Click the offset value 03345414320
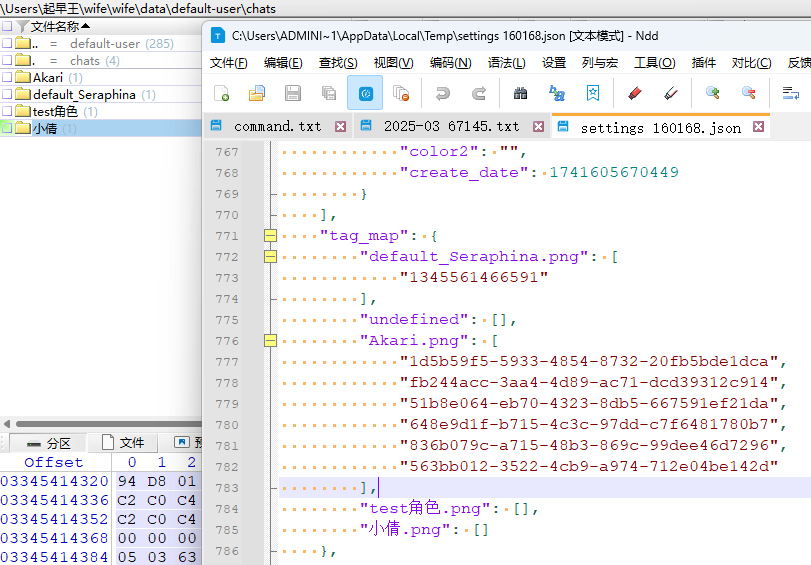 pos(54,481)
